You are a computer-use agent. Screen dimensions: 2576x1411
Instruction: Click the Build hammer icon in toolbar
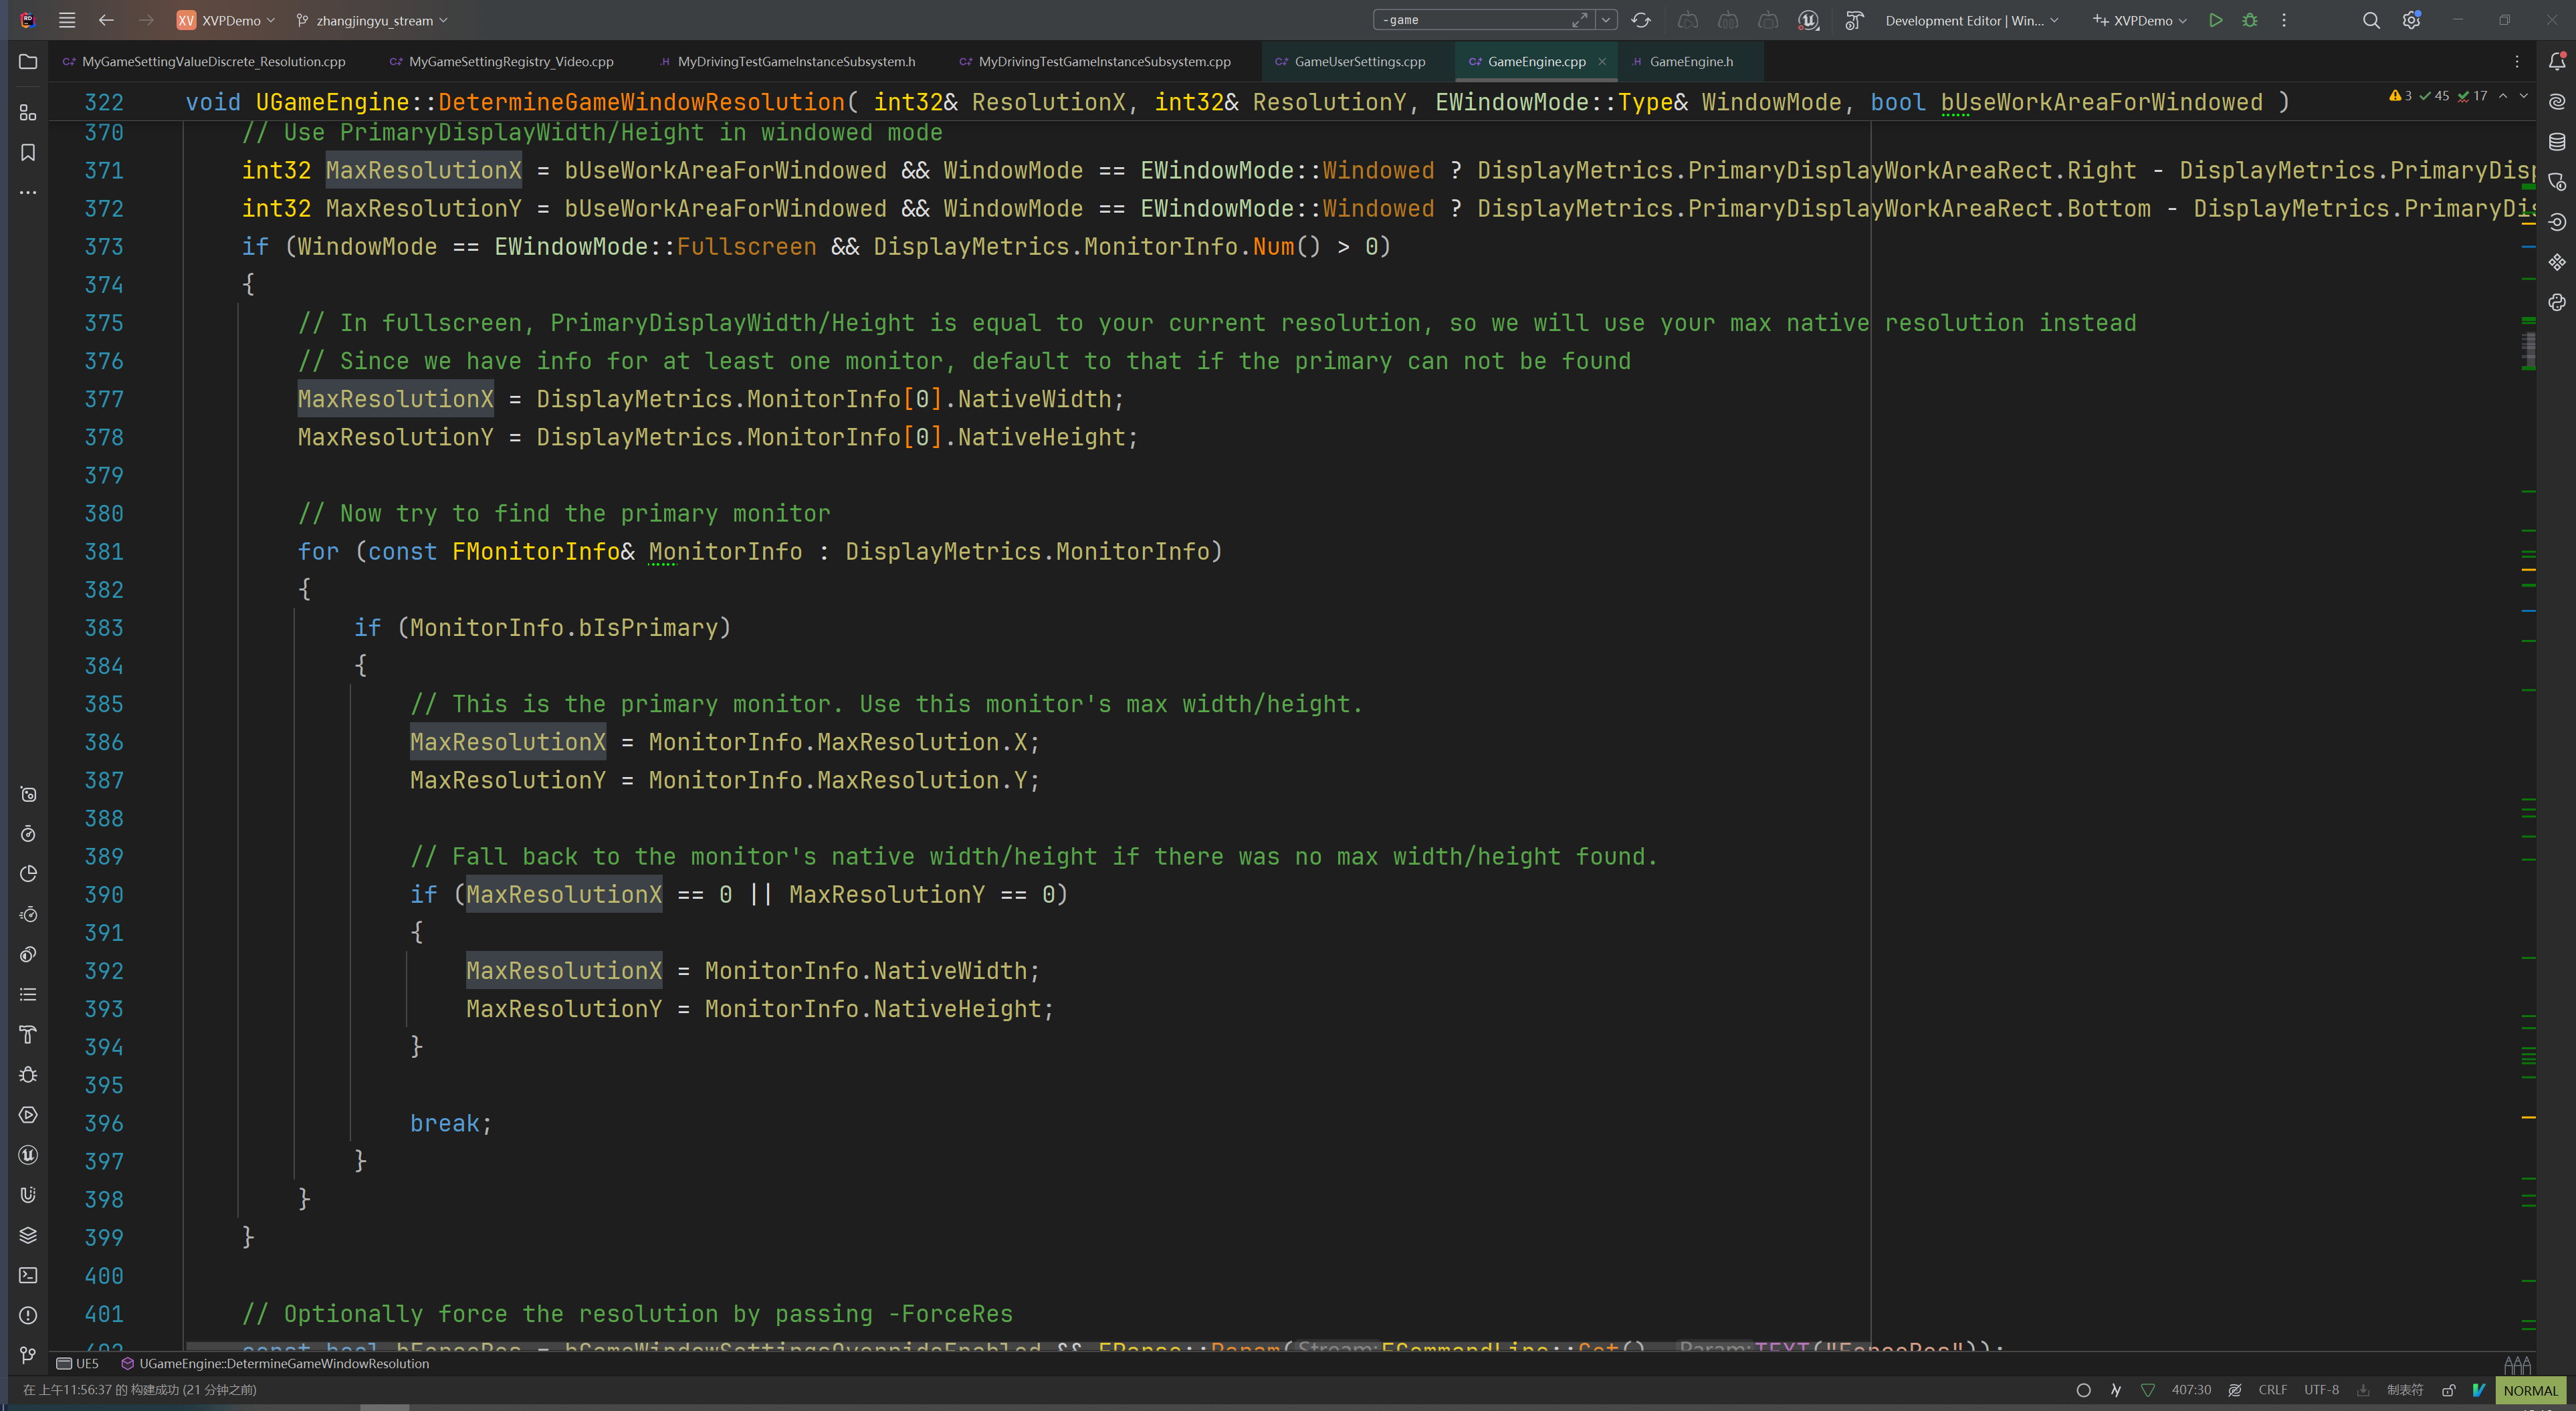(1854, 20)
